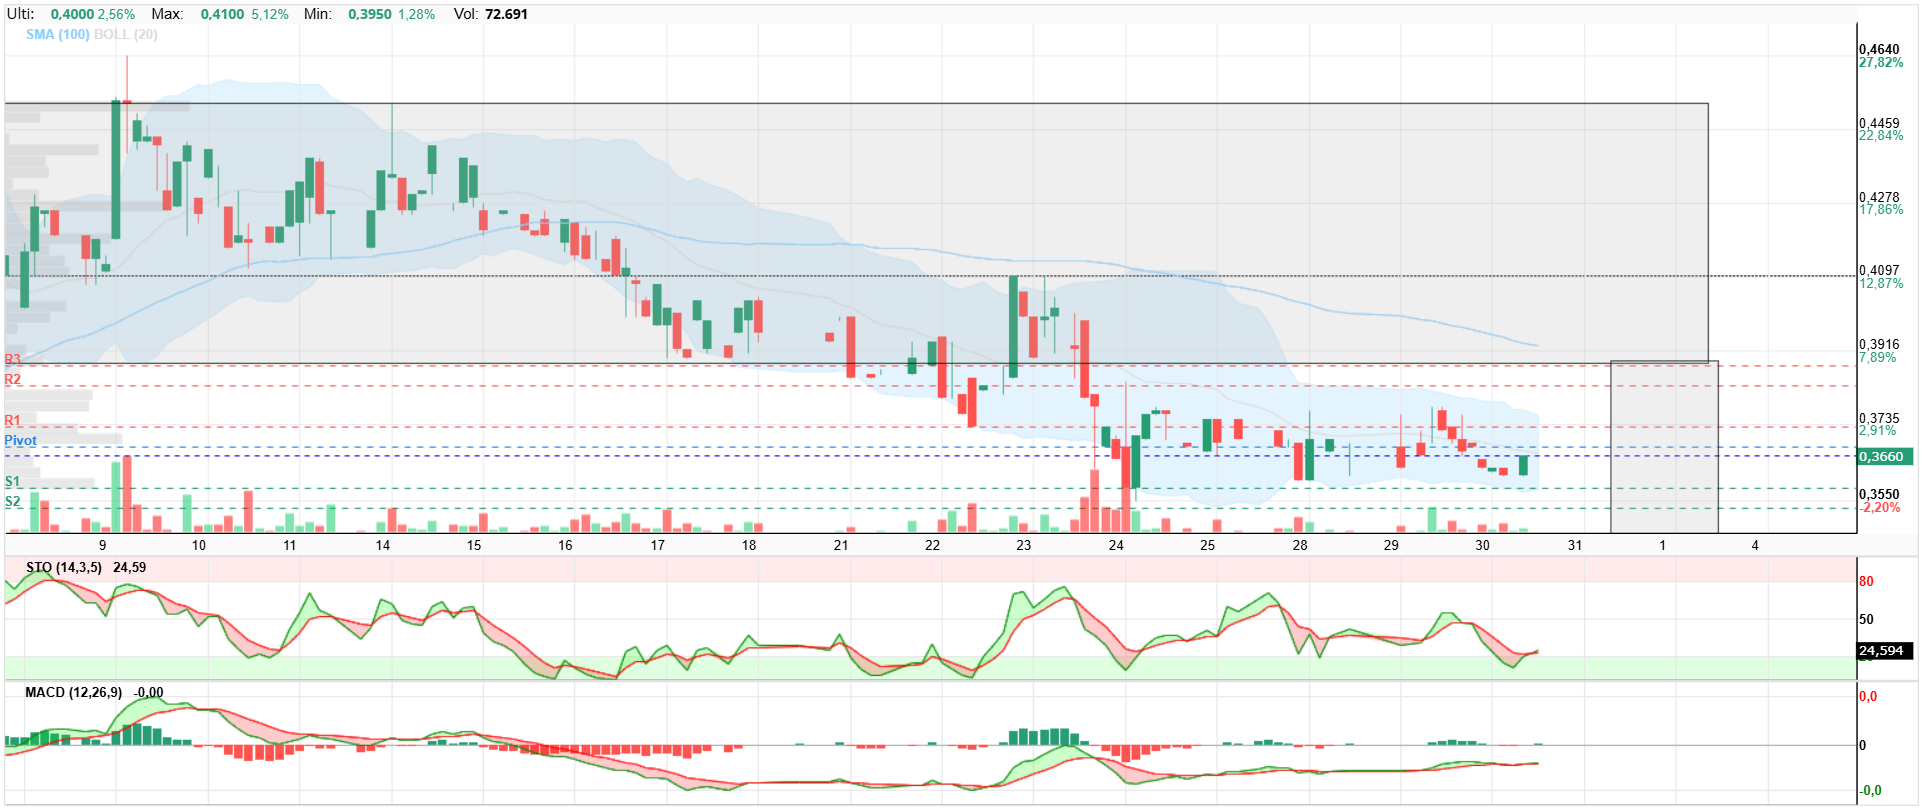This screenshot has width=1923, height=810.
Task: Click the date label 10 on time axis
Action: point(199,545)
